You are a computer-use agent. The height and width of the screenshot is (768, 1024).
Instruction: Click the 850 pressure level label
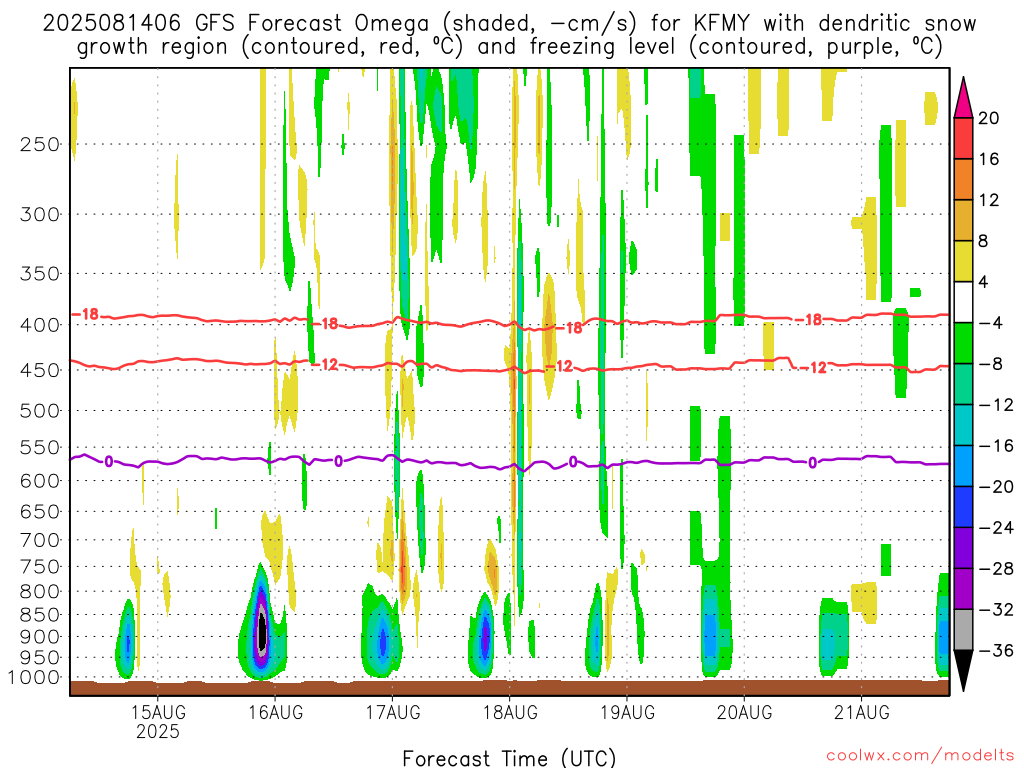pos(40,615)
